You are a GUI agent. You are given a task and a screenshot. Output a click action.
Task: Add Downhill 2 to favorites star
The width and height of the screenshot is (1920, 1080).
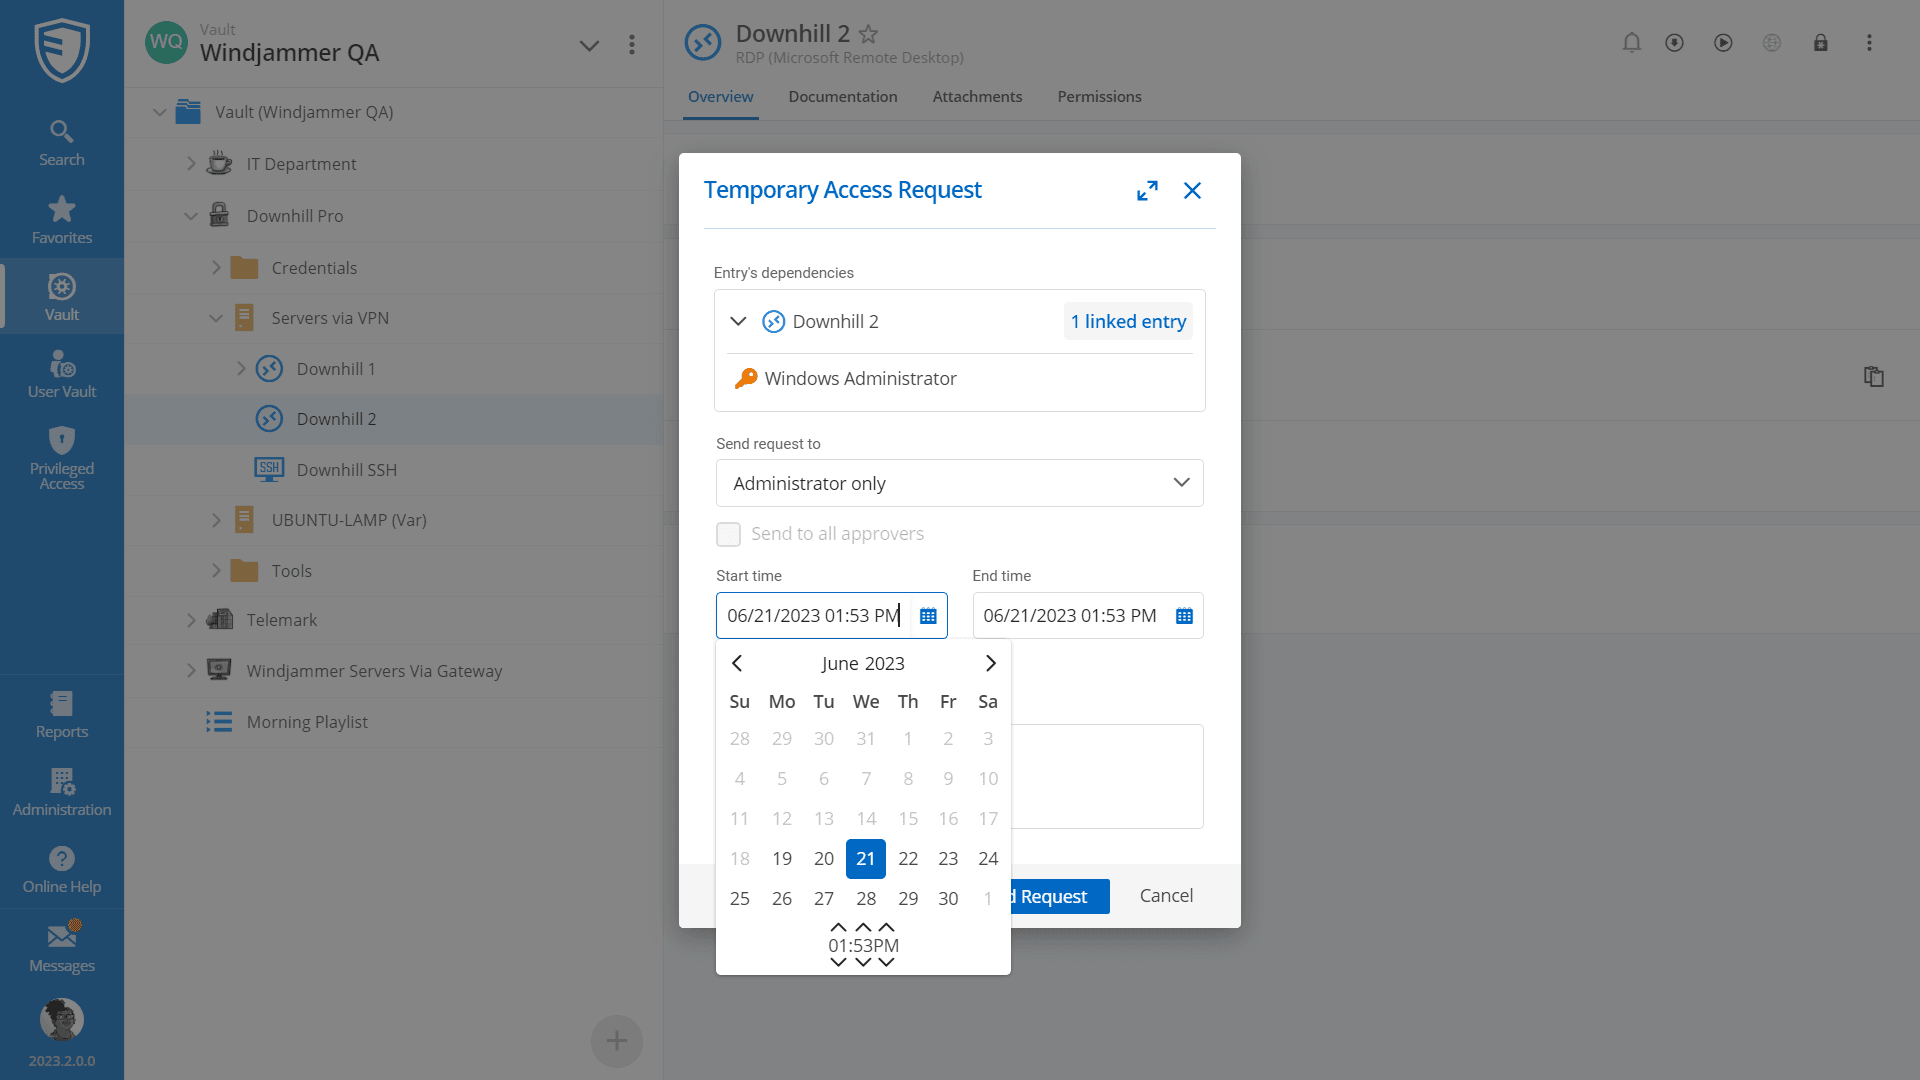(868, 34)
